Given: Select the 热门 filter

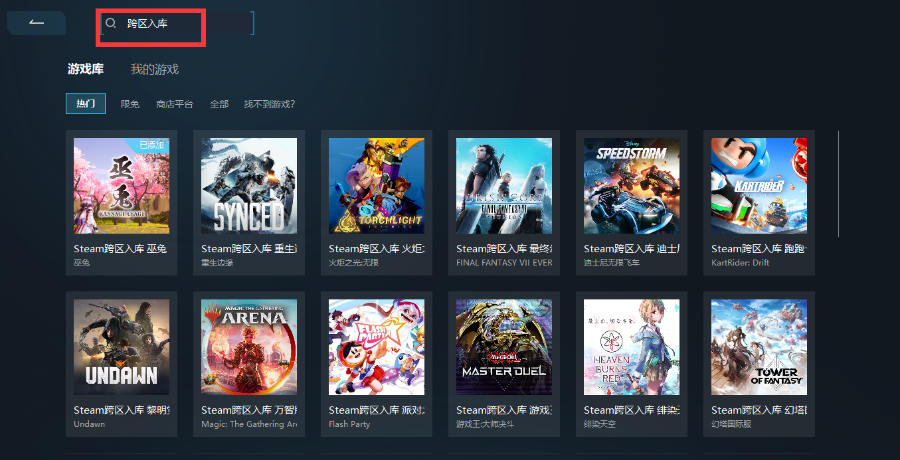Looking at the screenshot, I should click(x=86, y=104).
